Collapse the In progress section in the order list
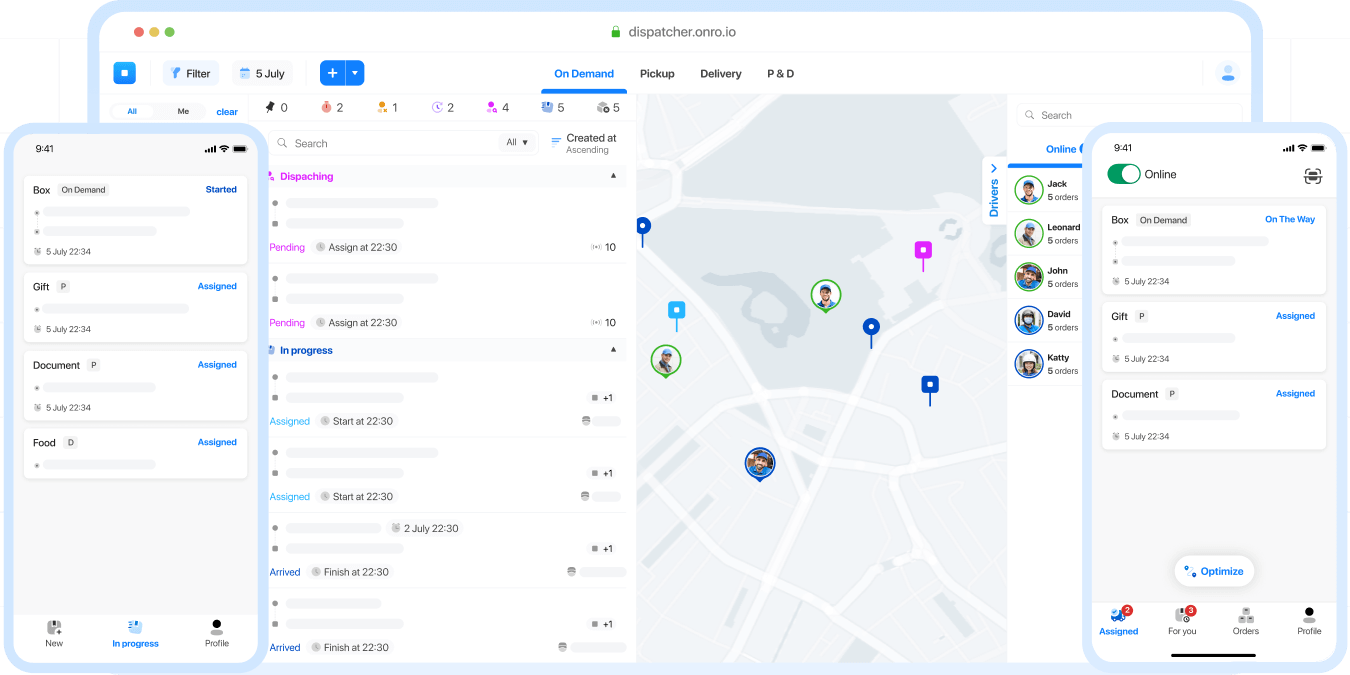The image size is (1350, 675). (614, 350)
